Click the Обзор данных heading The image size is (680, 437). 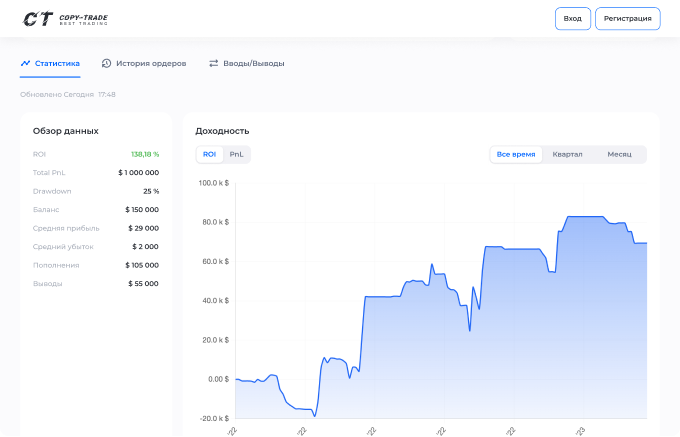pos(66,131)
